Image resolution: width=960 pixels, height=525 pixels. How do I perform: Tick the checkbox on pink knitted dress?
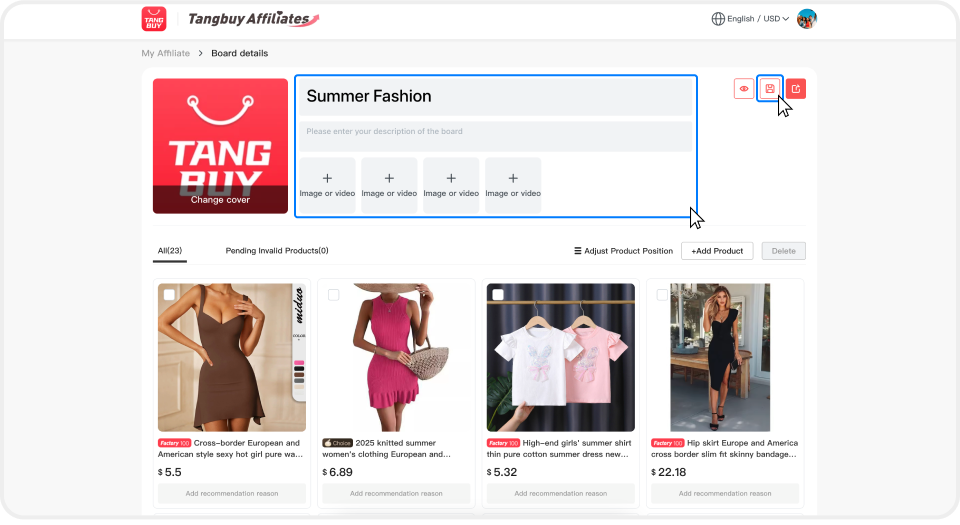click(334, 295)
